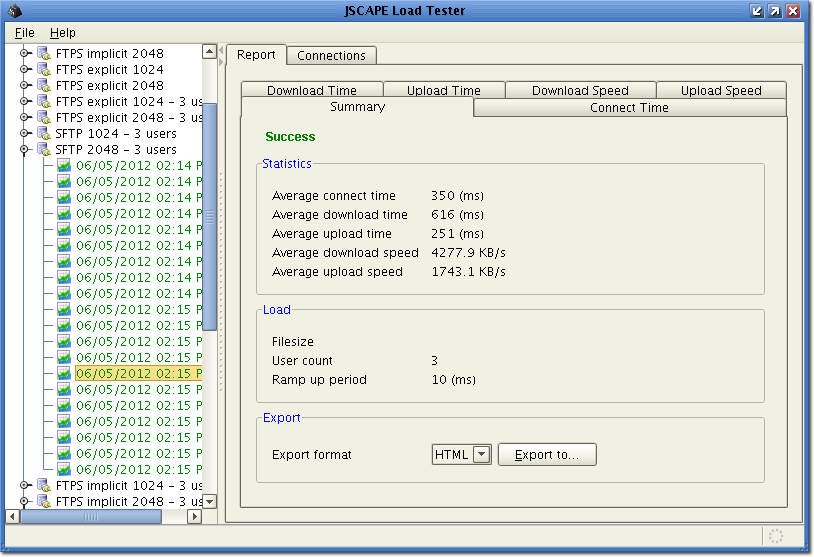Expand the FTPS implicit 2048 - 3 us node
This screenshot has height=557, width=814.
click(24, 501)
